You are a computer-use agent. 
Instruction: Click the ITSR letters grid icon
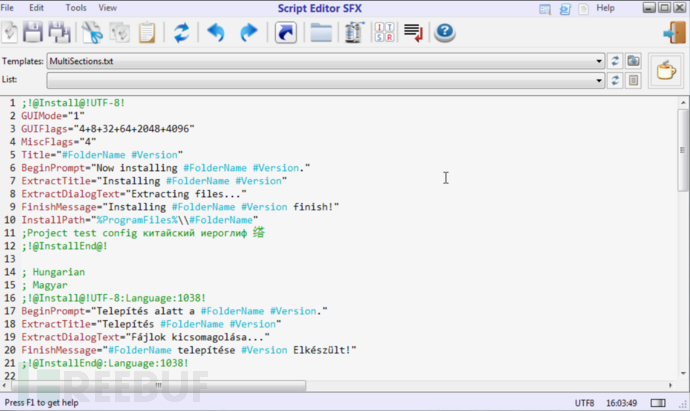pyautogui.click(x=384, y=32)
